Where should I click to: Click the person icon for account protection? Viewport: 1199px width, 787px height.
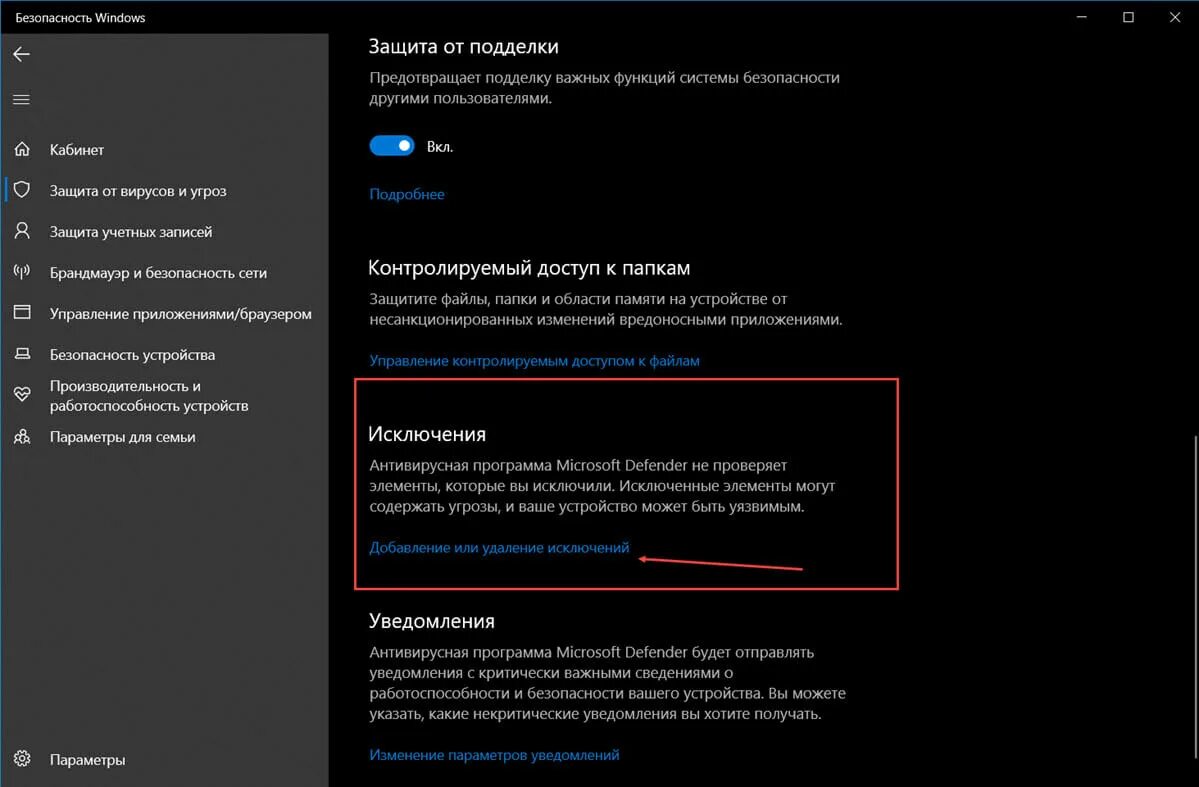[22, 231]
